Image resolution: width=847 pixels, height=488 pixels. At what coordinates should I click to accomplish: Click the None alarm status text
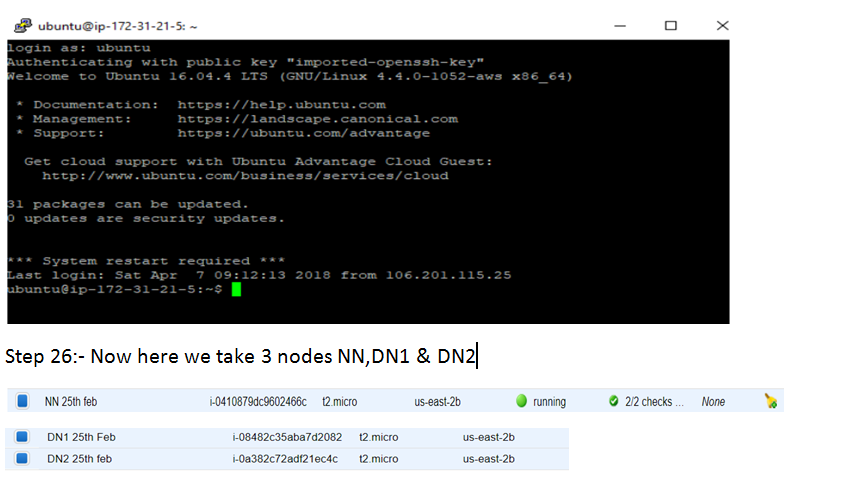point(713,402)
